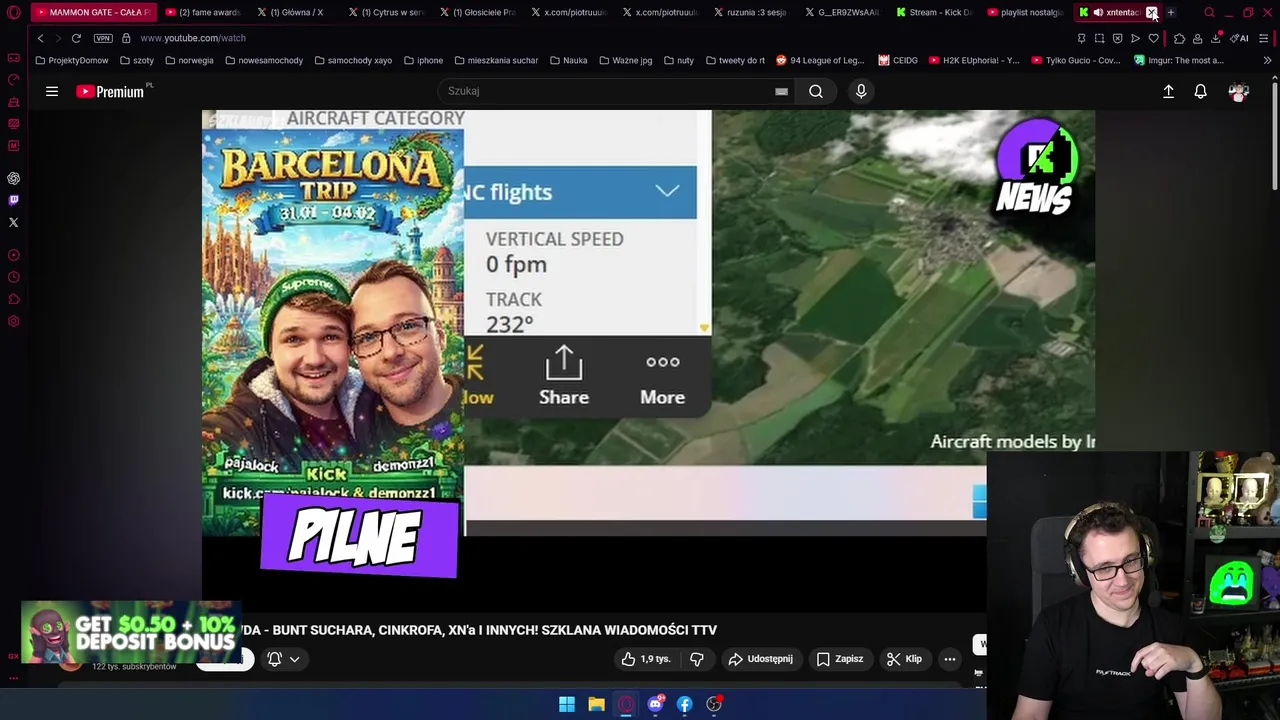The height and width of the screenshot is (720, 1280).
Task: Open YouTube notifications bell
Action: 1201,91
